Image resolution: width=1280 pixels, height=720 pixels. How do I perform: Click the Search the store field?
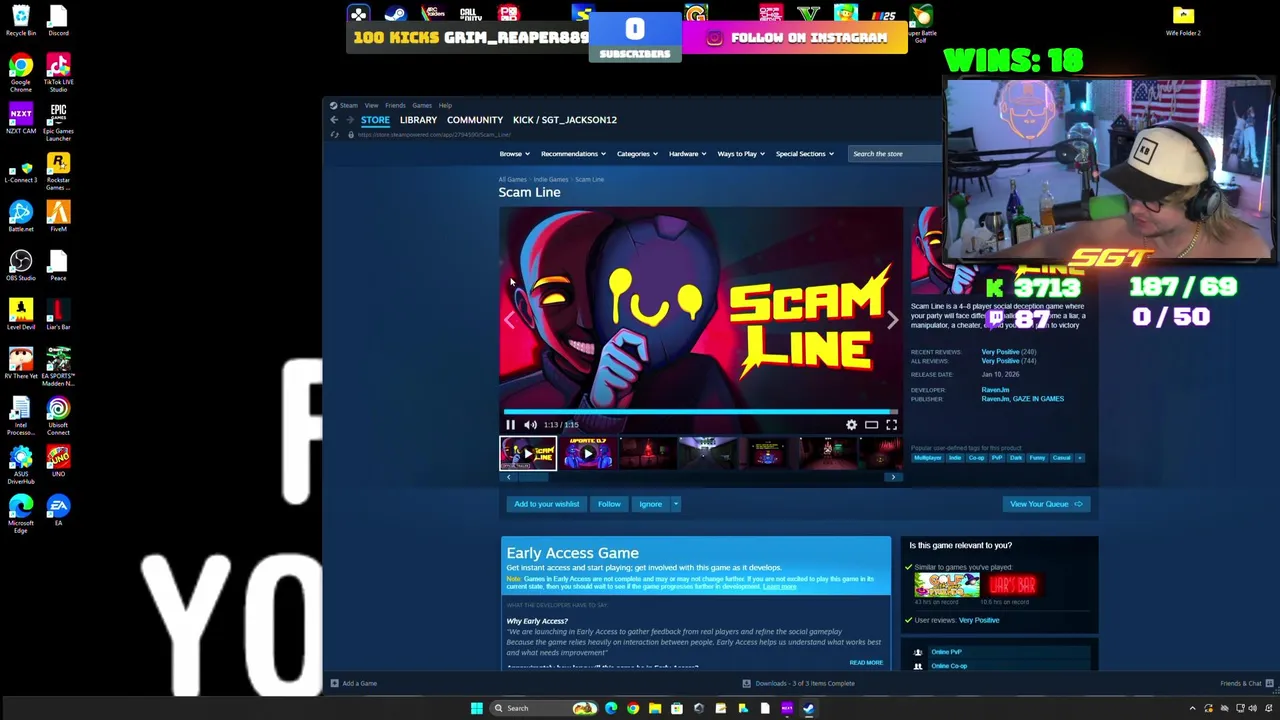895,154
